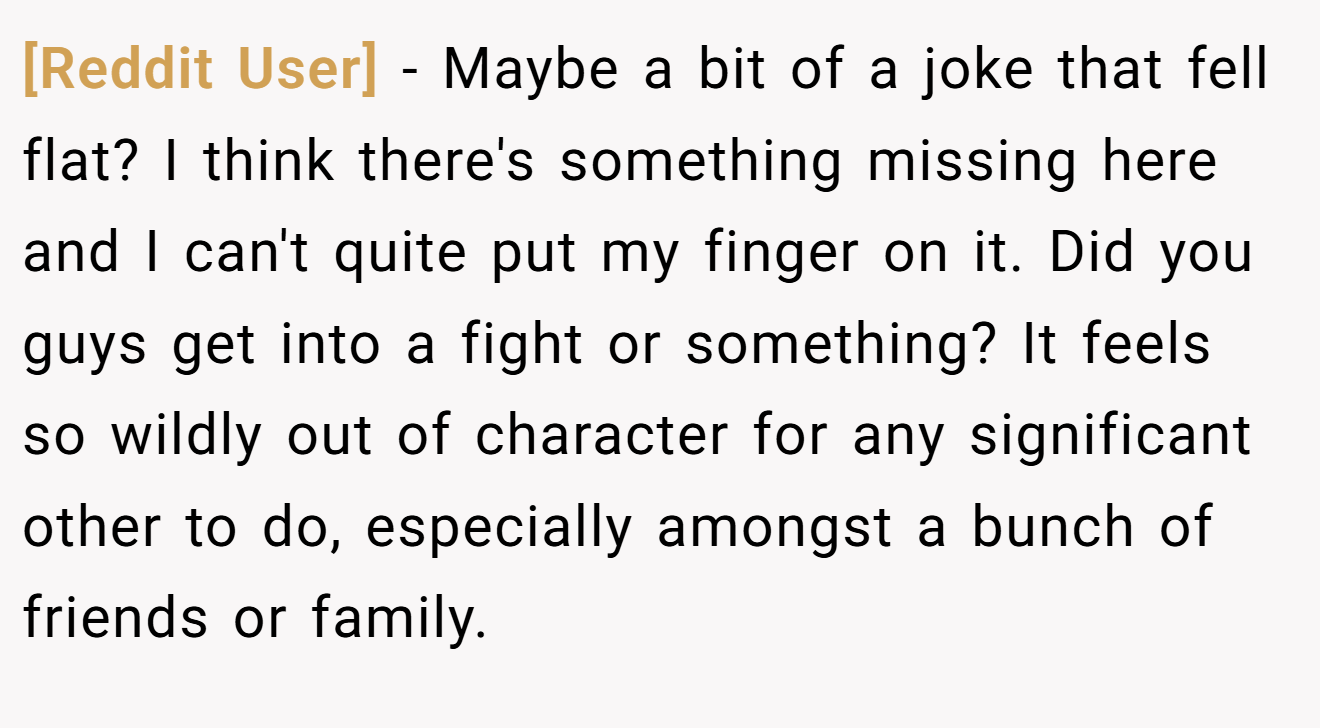Click the word "flat?" in the comment
The height and width of the screenshot is (728, 1320).
[x=80, y=161]
